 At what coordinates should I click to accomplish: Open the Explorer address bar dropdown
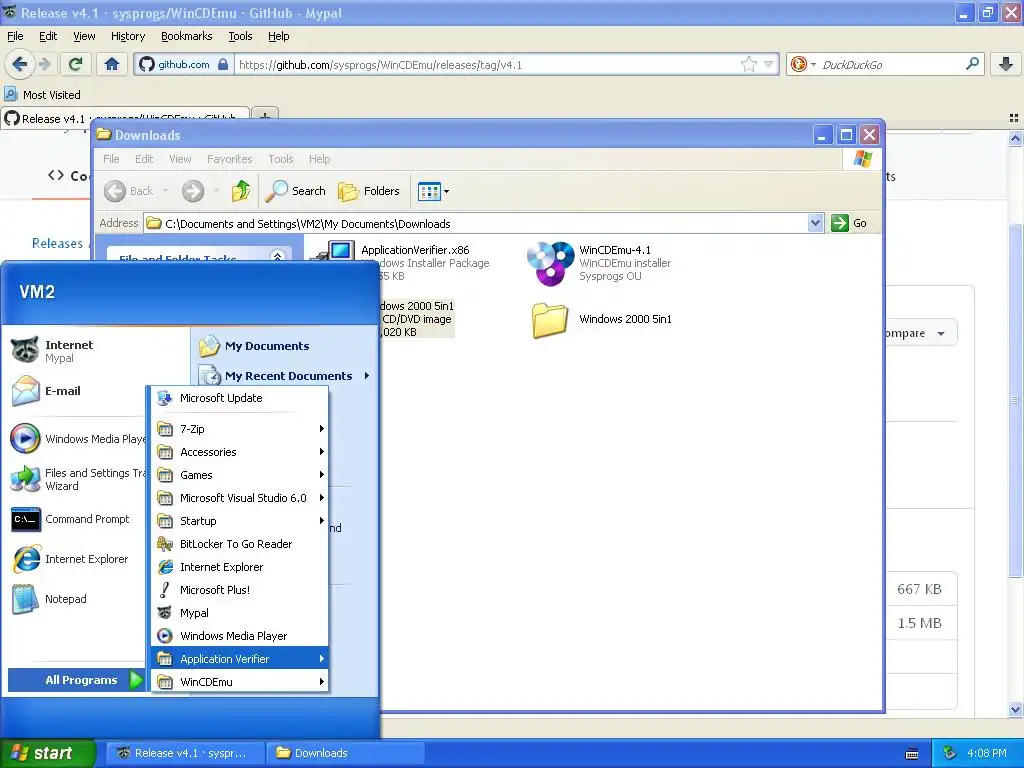(x=815, y=223)
